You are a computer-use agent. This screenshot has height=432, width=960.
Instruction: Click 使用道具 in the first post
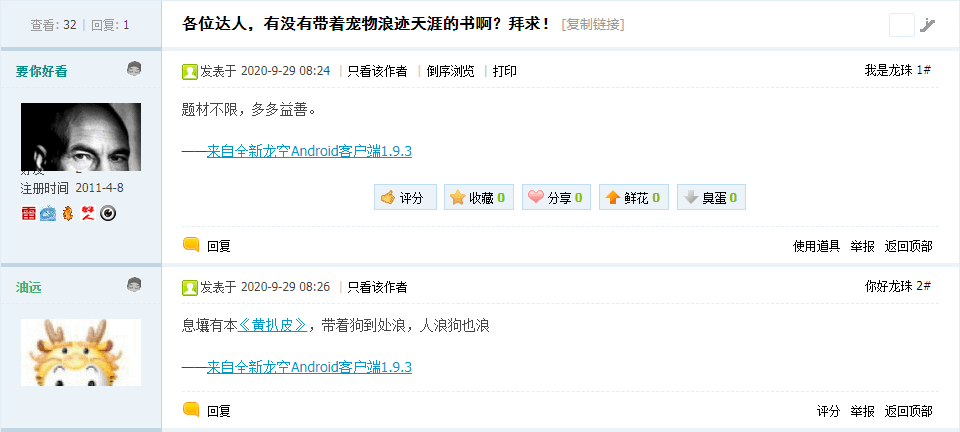point(817,246)
